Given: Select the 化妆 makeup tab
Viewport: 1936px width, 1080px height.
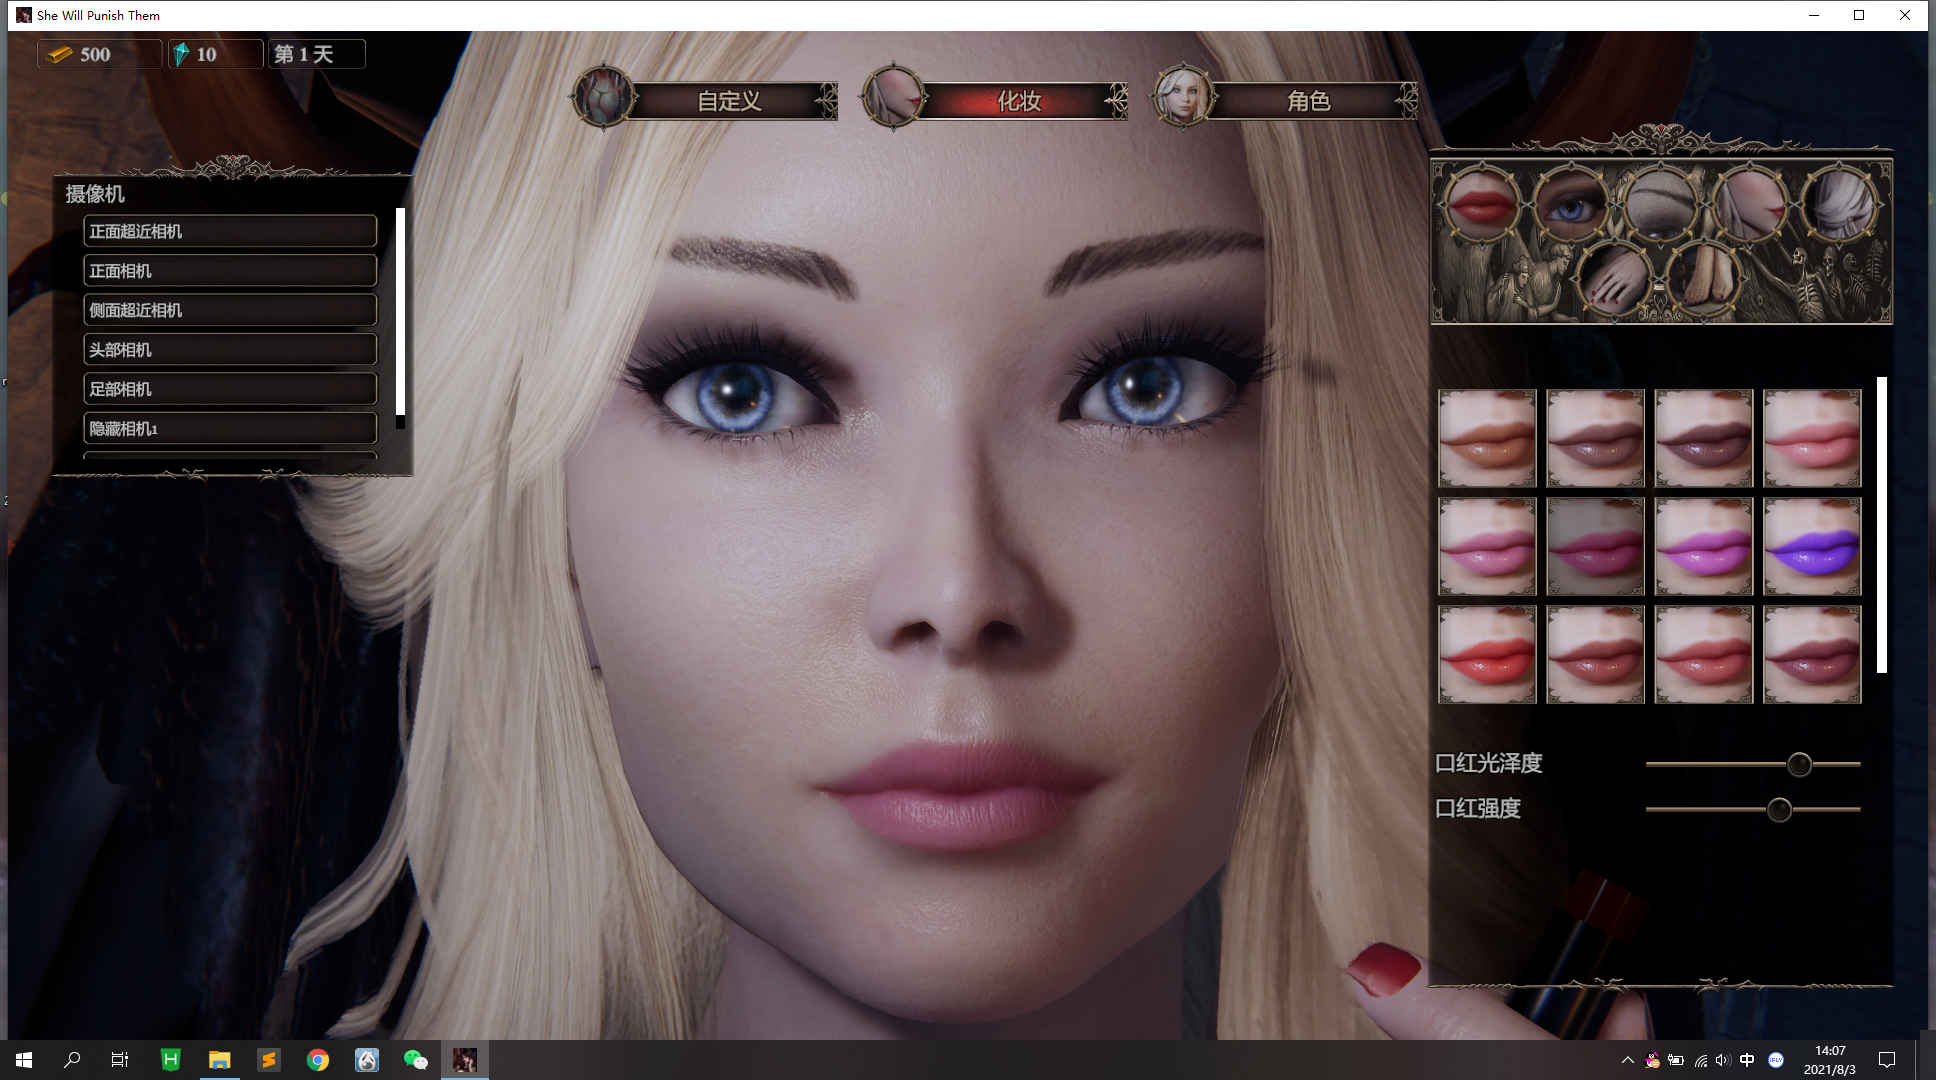Looking at the screenshot, I should pos(1018,101).
